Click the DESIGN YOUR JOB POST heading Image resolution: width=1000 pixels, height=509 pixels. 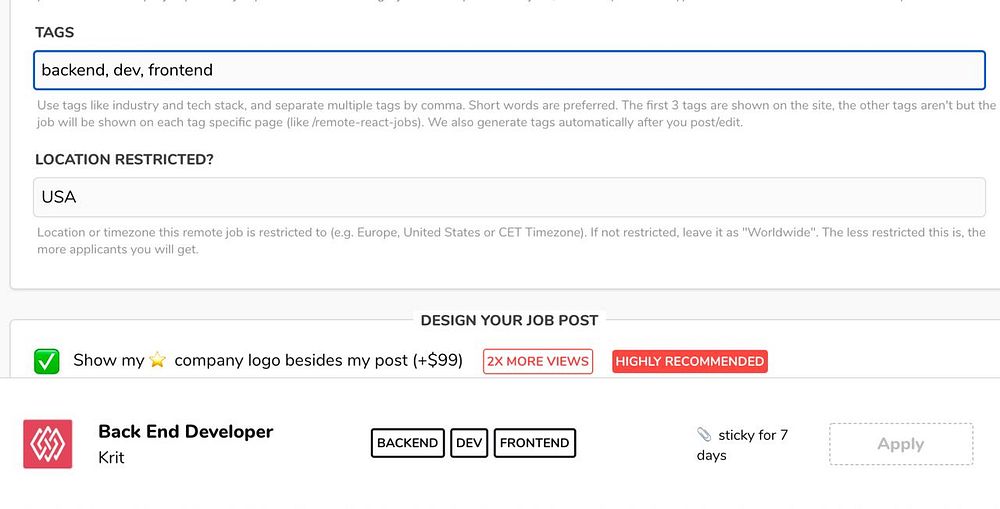tap(509, 320)
